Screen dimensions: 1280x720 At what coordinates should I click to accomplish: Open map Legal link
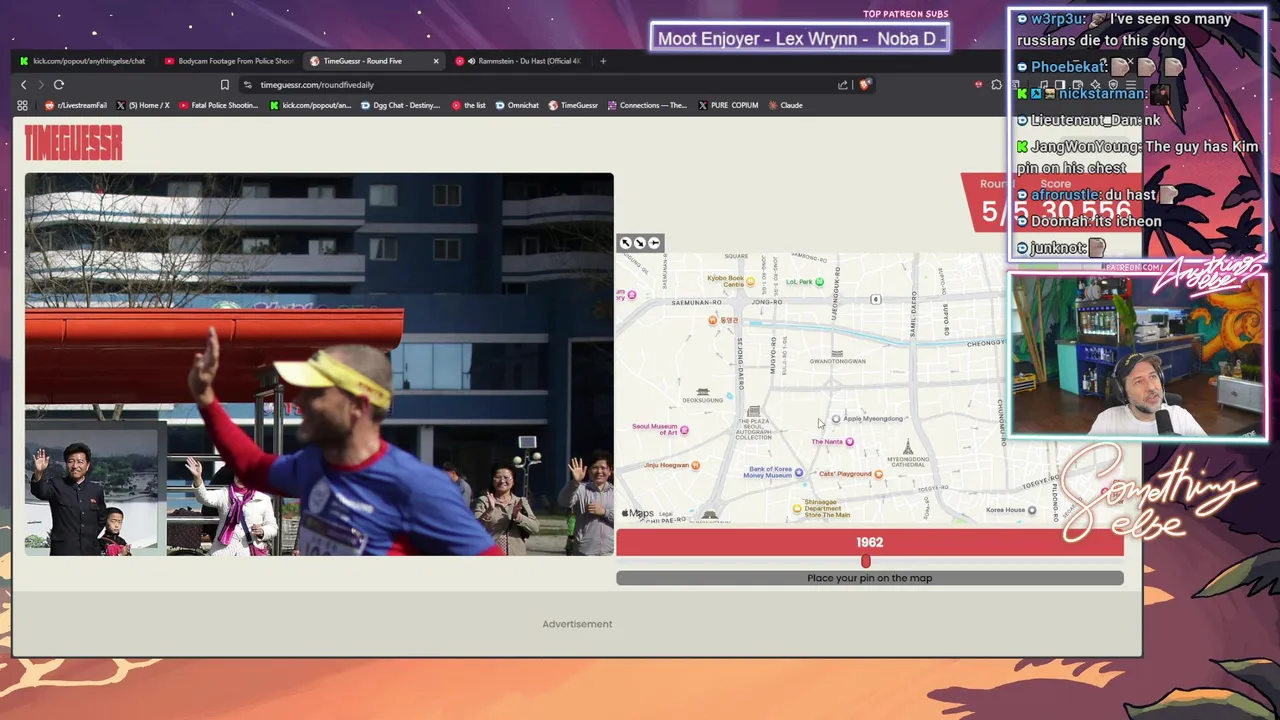click(666, 514)
